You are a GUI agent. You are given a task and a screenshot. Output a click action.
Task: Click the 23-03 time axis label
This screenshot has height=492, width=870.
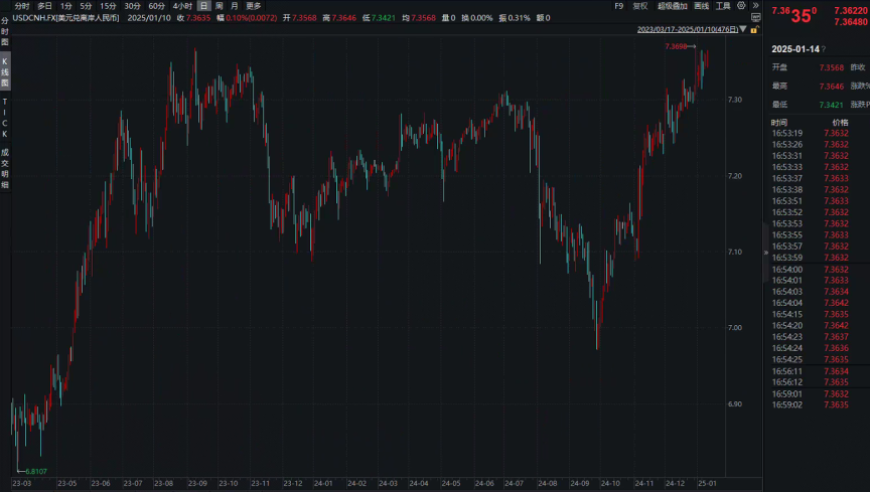22,484
